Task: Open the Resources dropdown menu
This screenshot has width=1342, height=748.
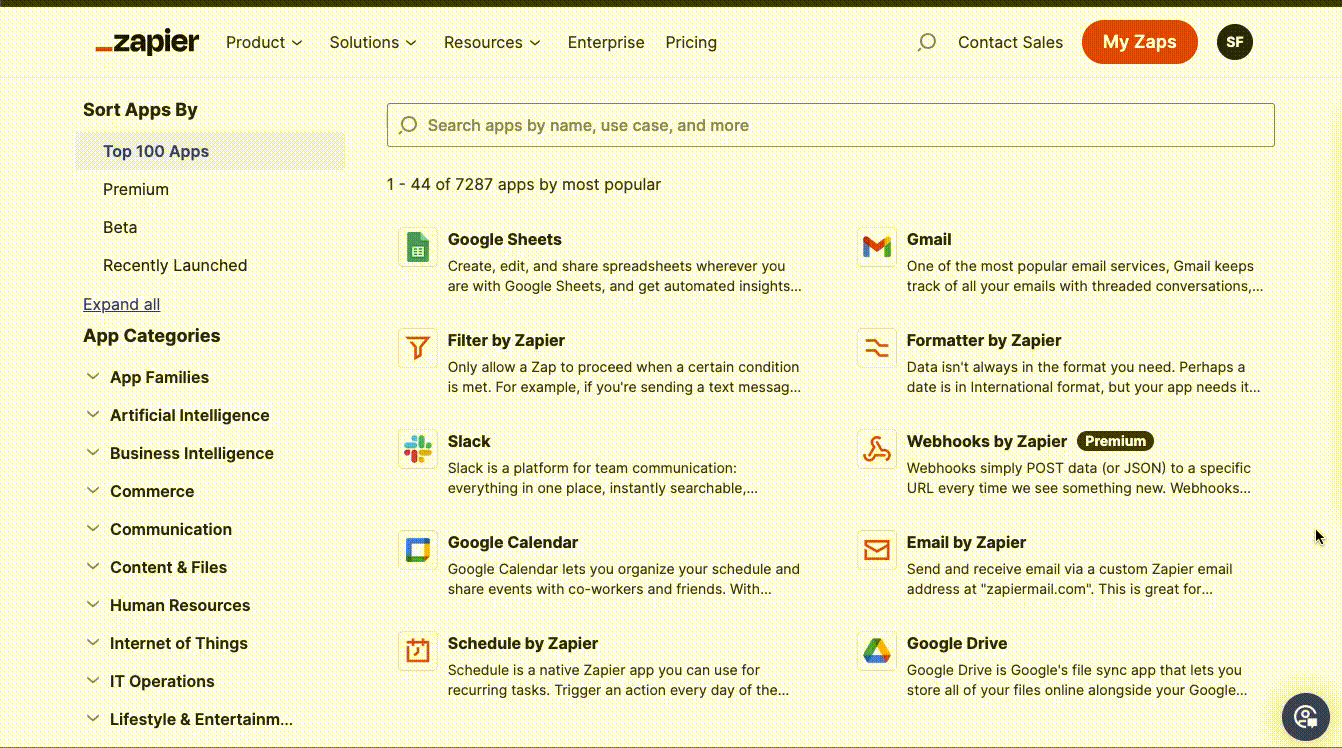Action: pos(492,42)
